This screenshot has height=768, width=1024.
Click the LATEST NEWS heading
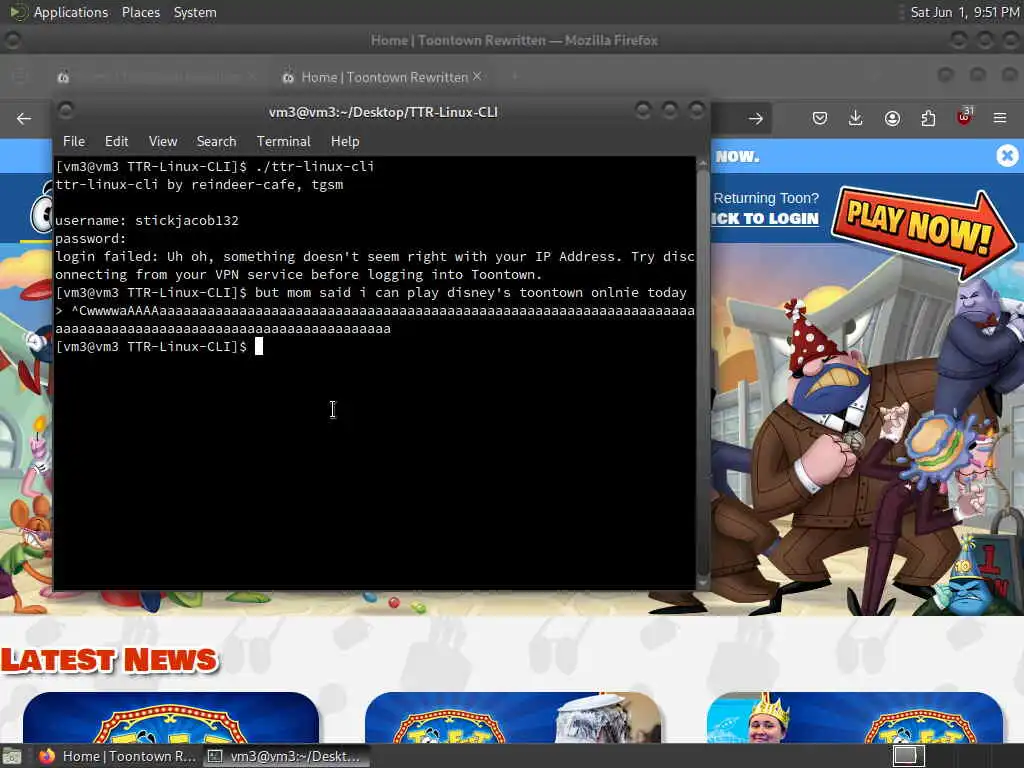(109, 660)
